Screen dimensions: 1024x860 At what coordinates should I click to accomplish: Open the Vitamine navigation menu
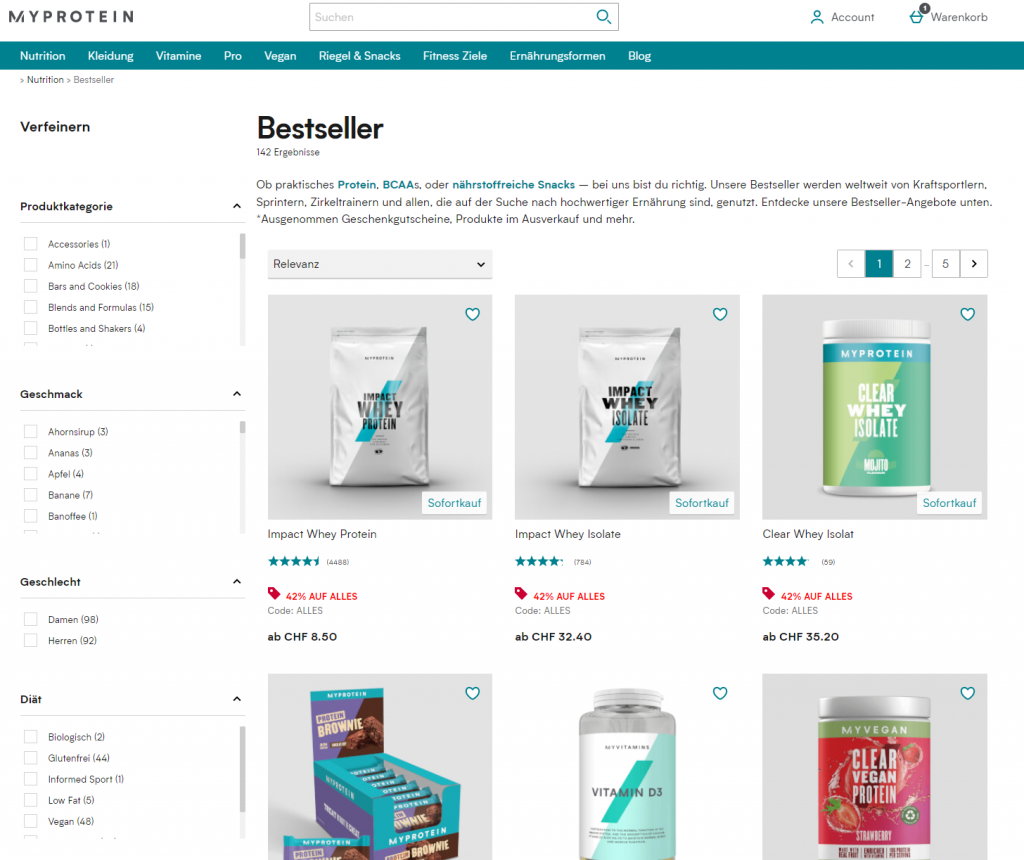pyautogui.click(x=178, y=56)
